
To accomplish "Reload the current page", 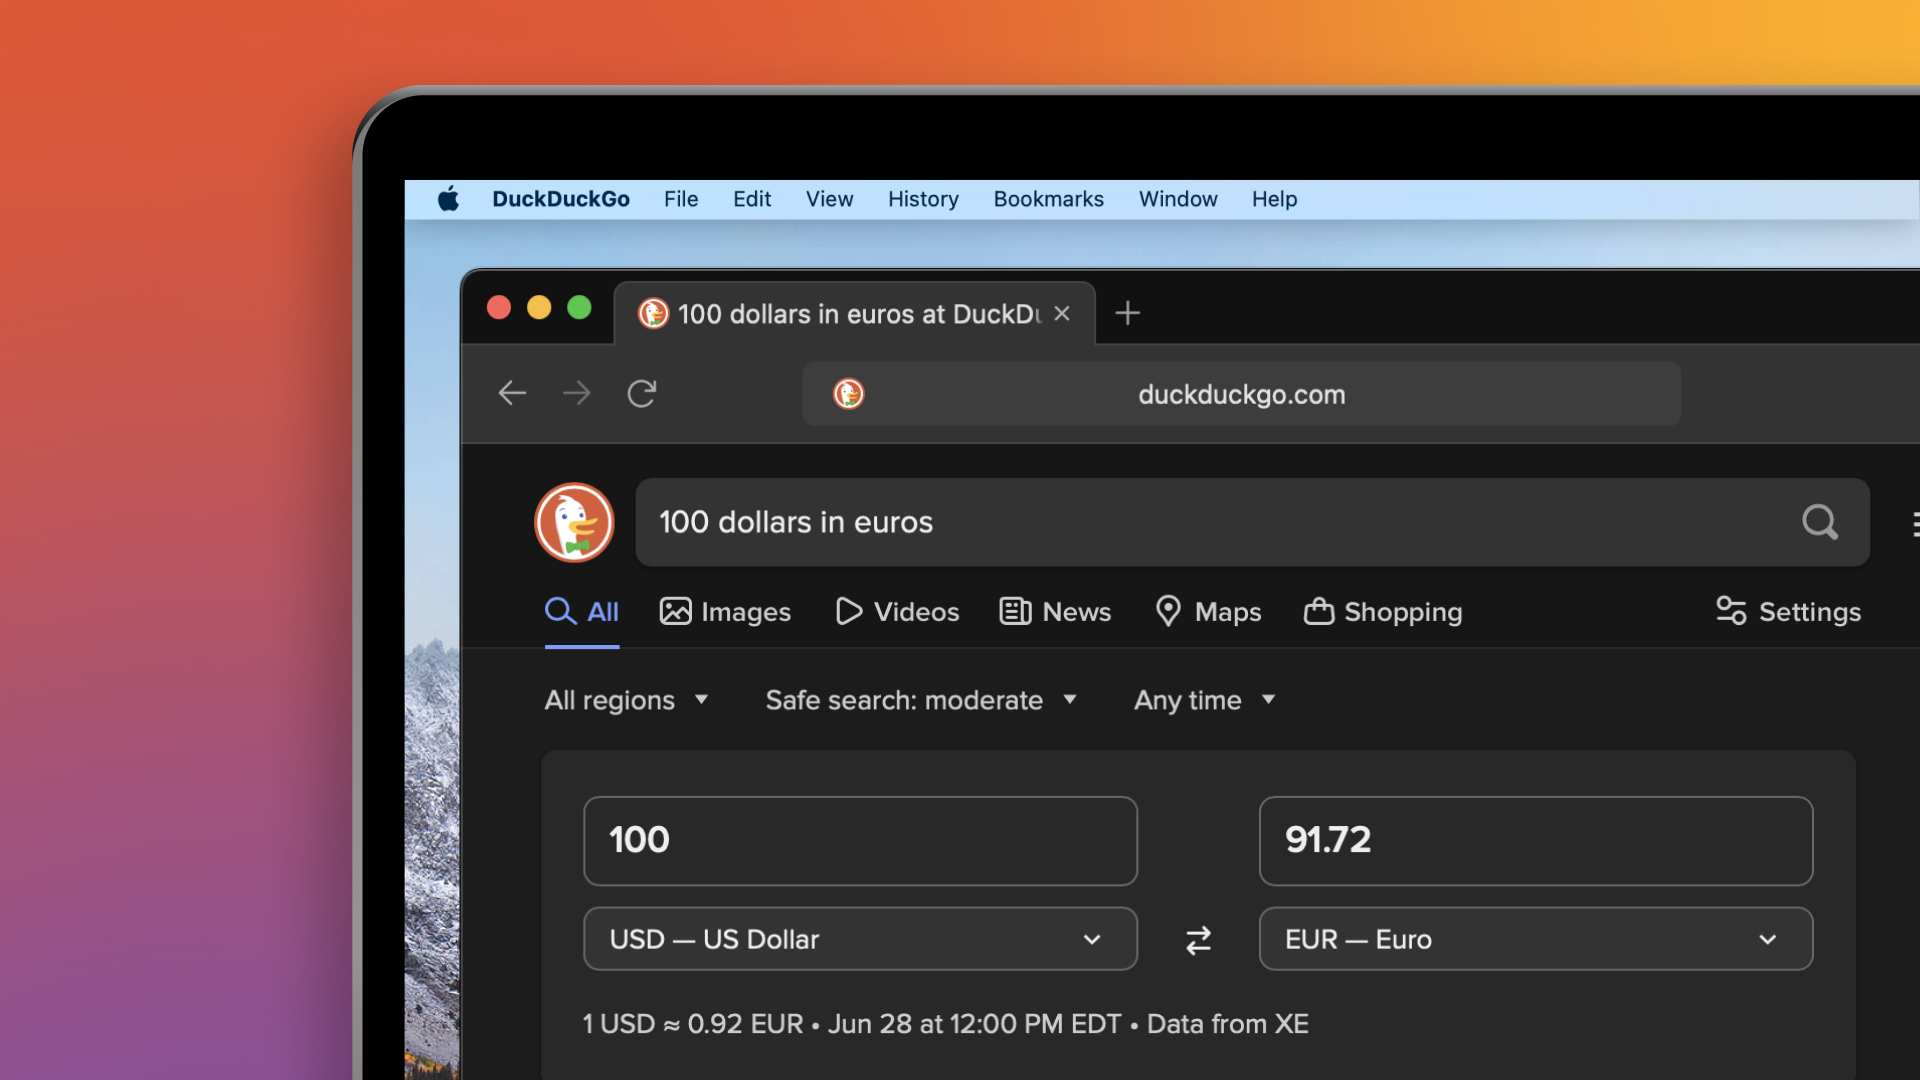I will tap(642, 393).
